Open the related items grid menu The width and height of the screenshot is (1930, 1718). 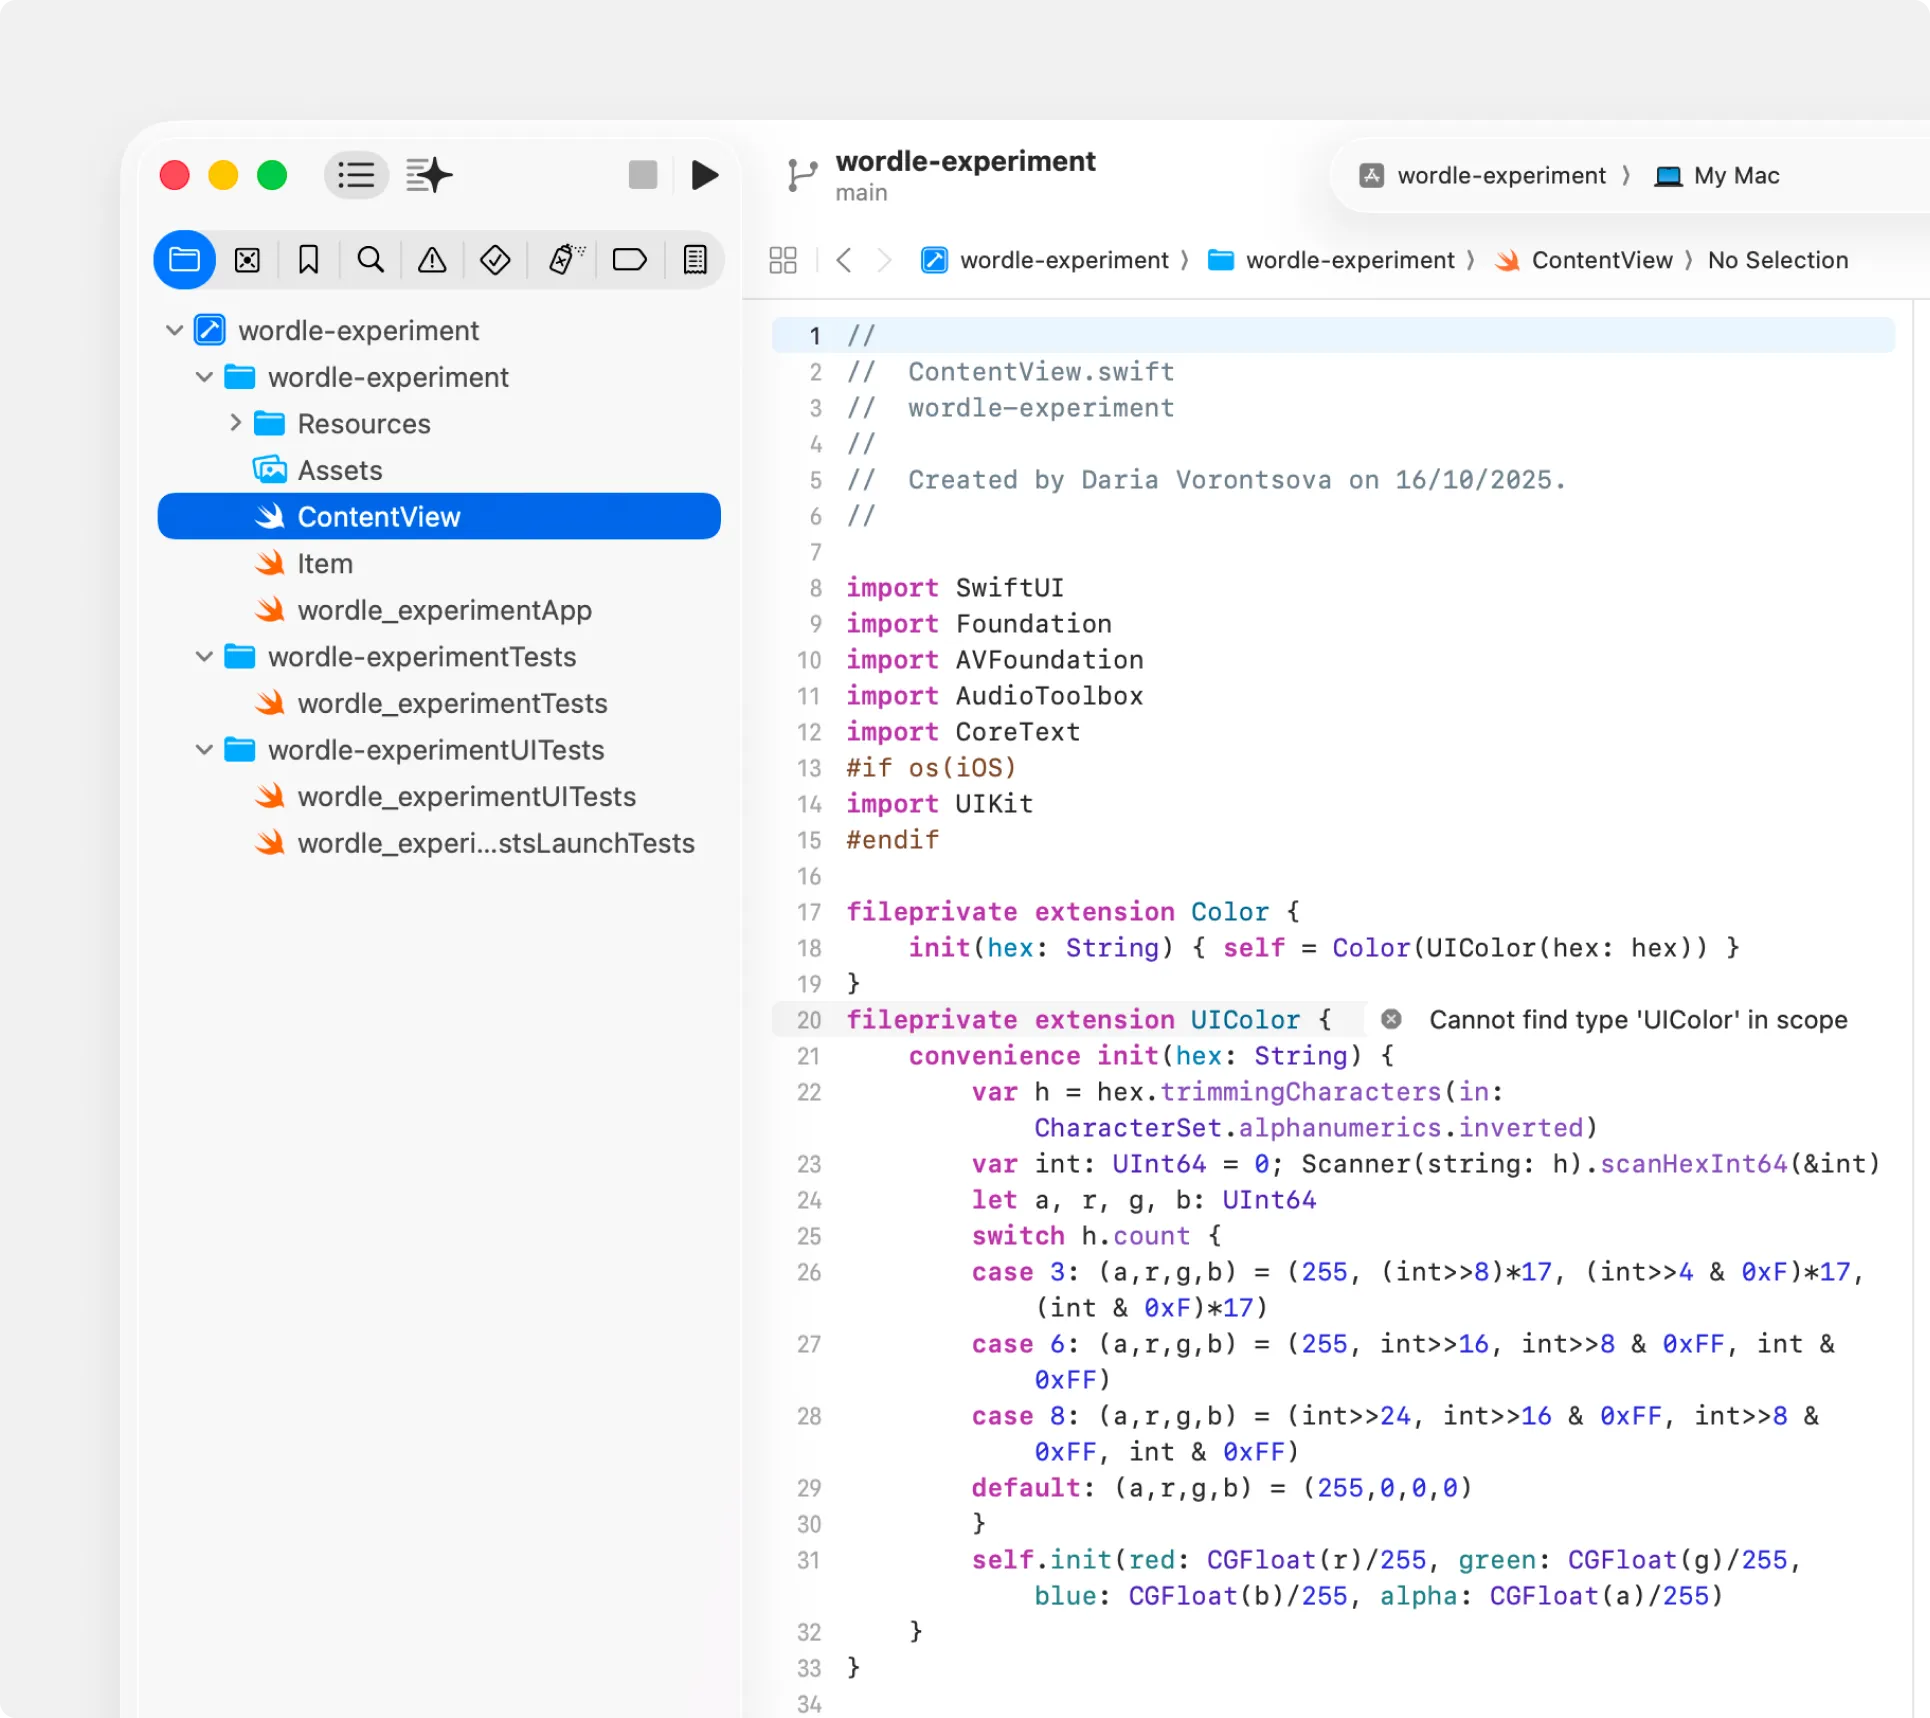pyautogui.click(x=783, y=260)
